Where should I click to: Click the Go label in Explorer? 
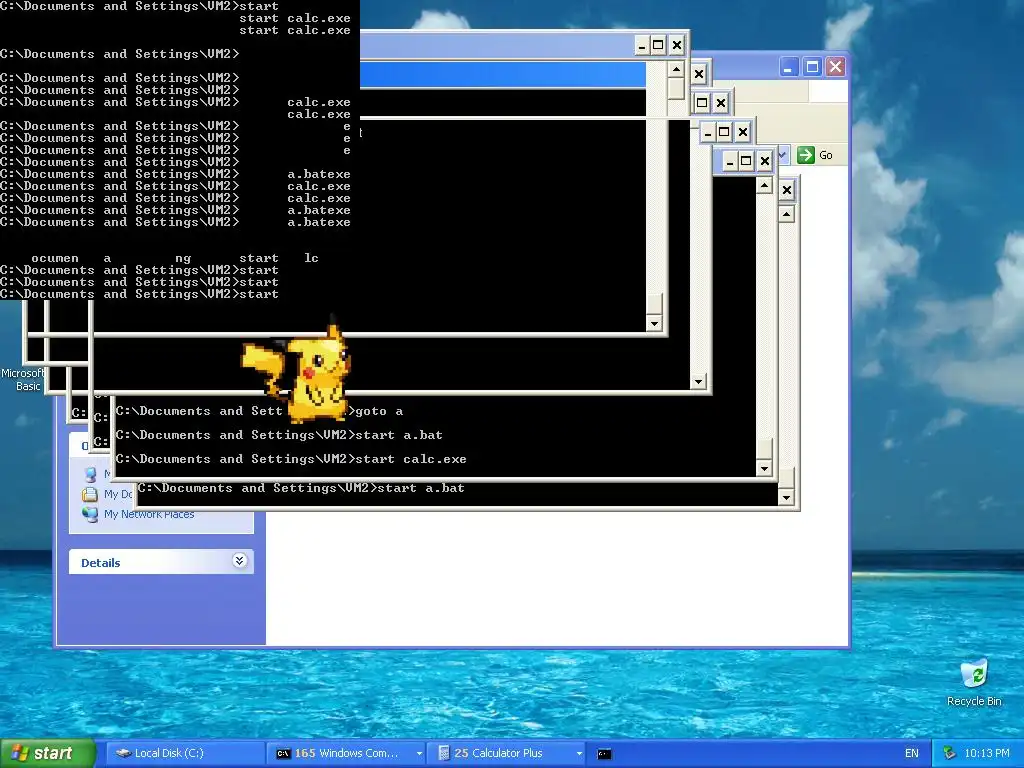coord(825,155)
